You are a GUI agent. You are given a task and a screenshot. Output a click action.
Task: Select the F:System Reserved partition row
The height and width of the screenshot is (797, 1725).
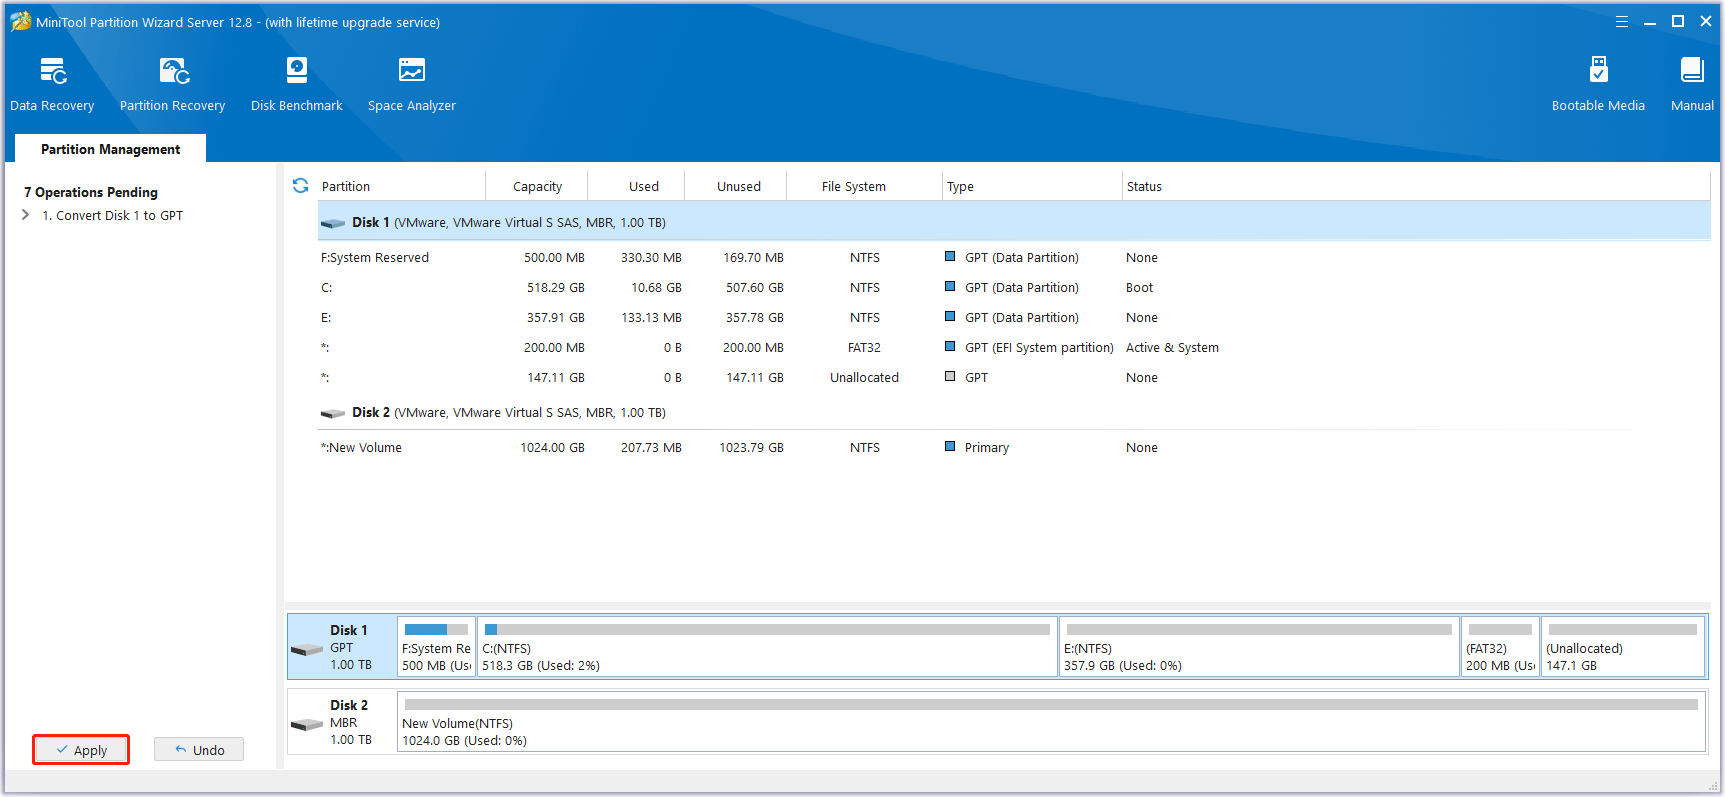(1014, 257)
